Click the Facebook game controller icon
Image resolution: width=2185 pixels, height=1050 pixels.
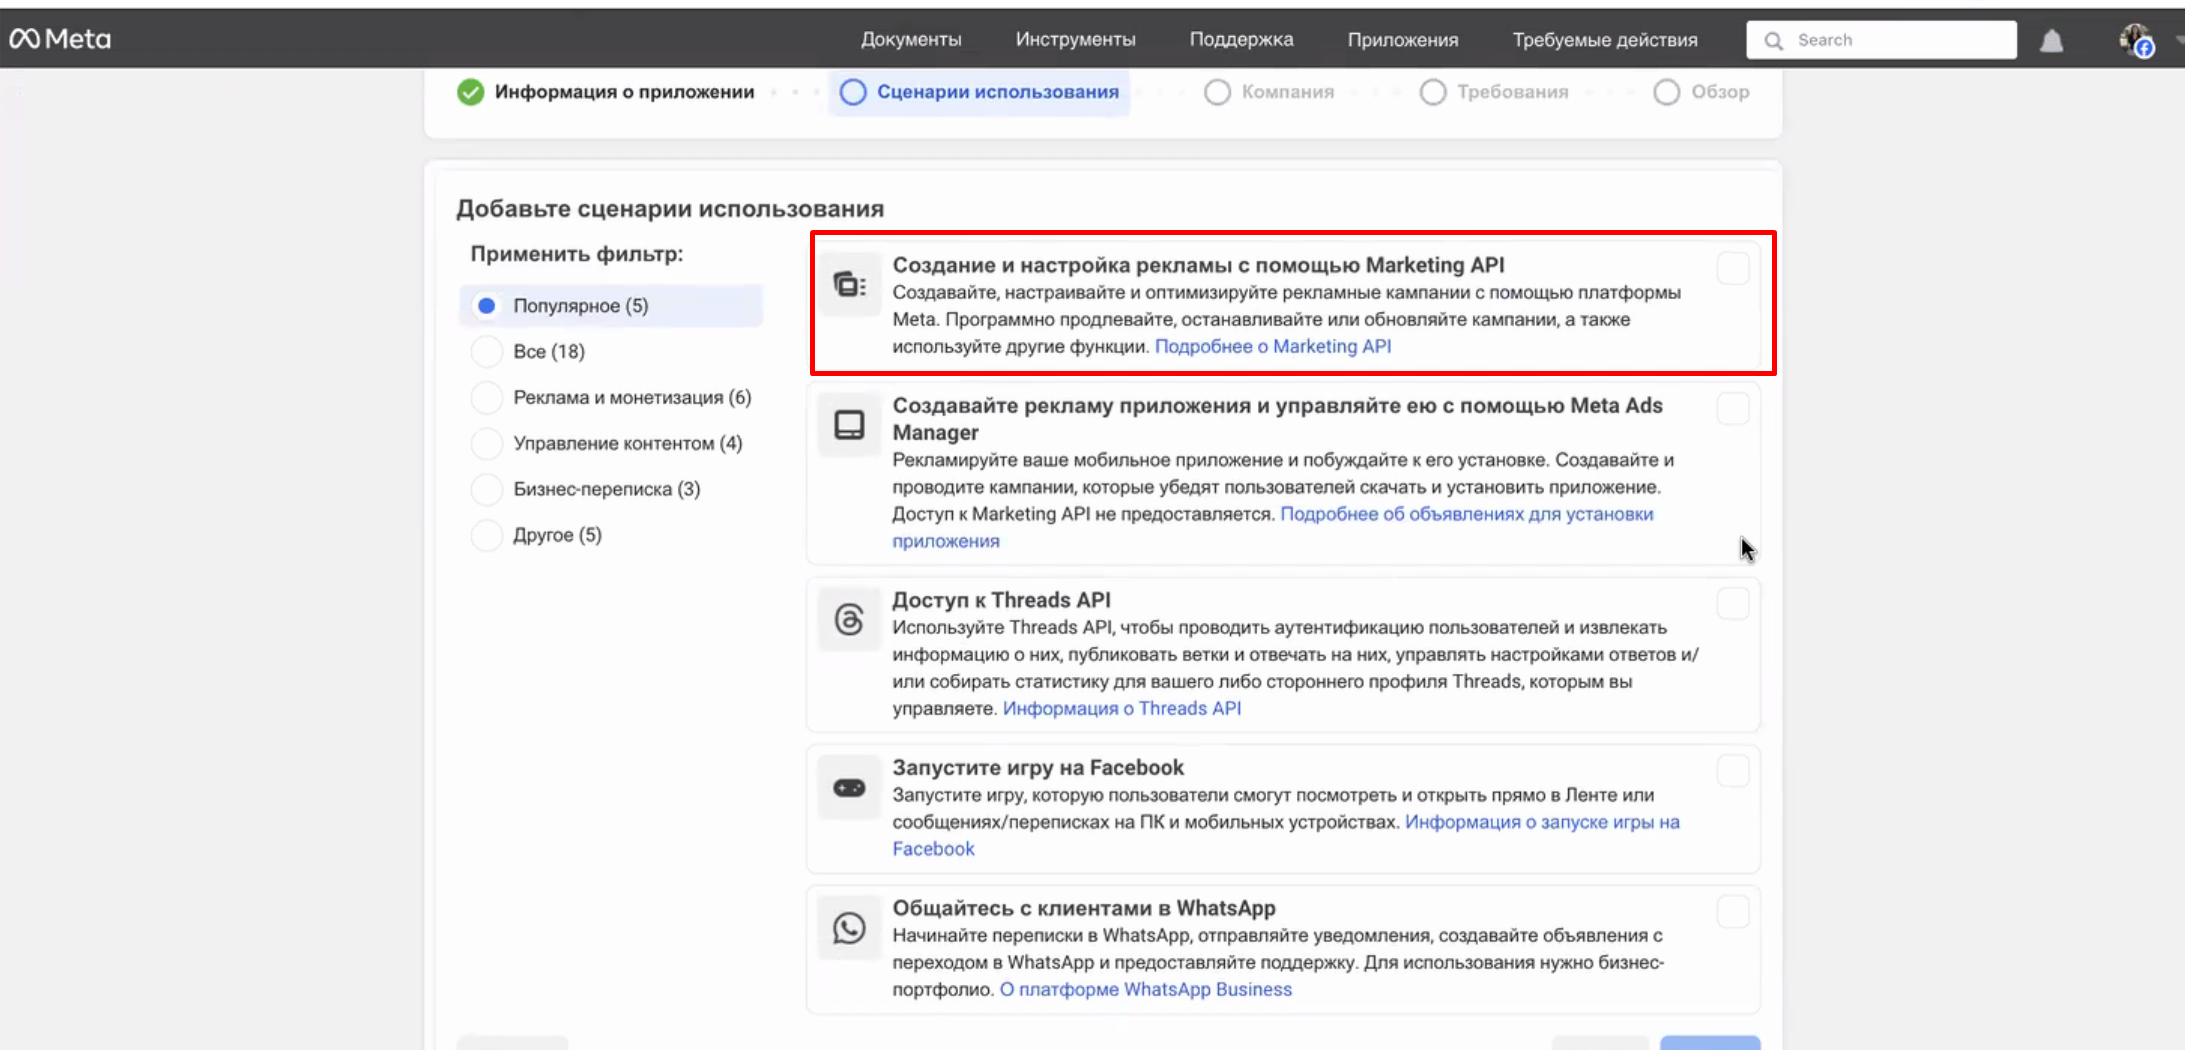[x=849, y=788]
